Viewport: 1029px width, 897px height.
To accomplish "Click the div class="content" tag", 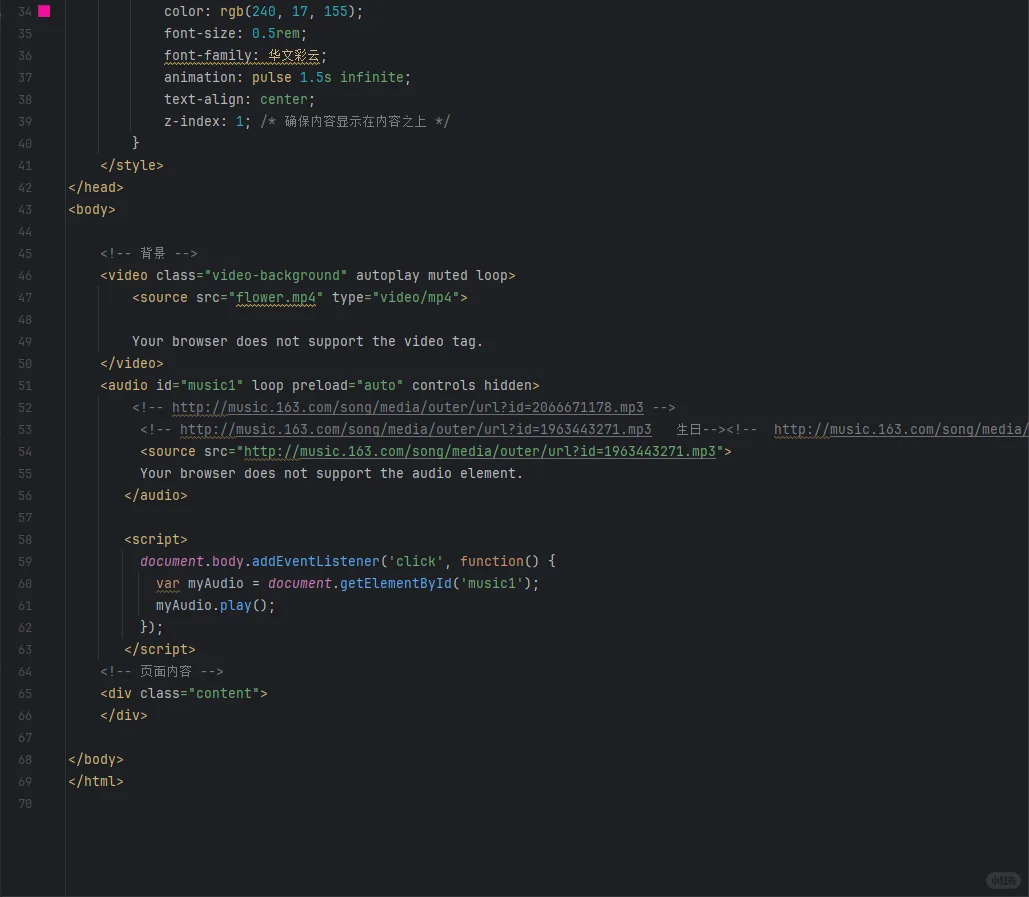I will 184,694.
